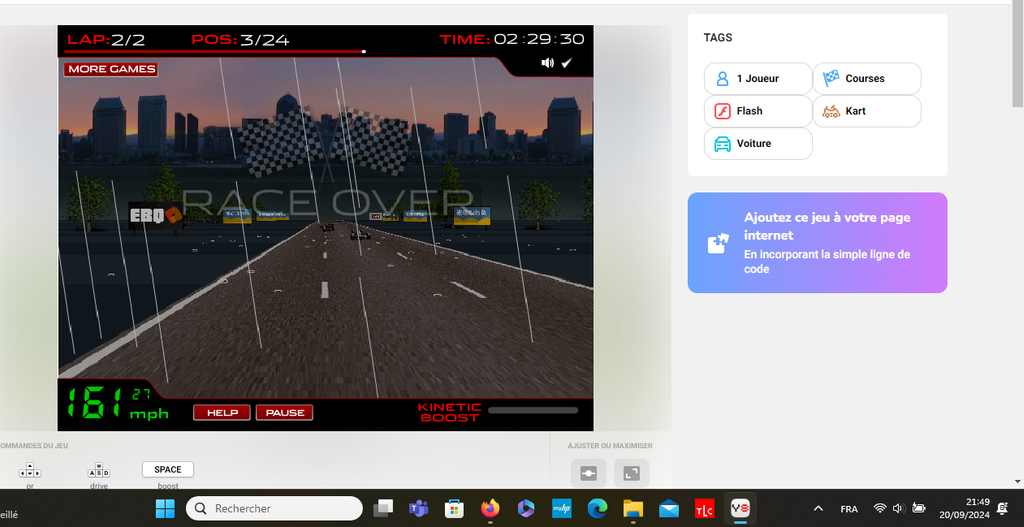Click the WASD keys control icon
This screenshot has height=527, width=1024.
[x=99, y=470]
